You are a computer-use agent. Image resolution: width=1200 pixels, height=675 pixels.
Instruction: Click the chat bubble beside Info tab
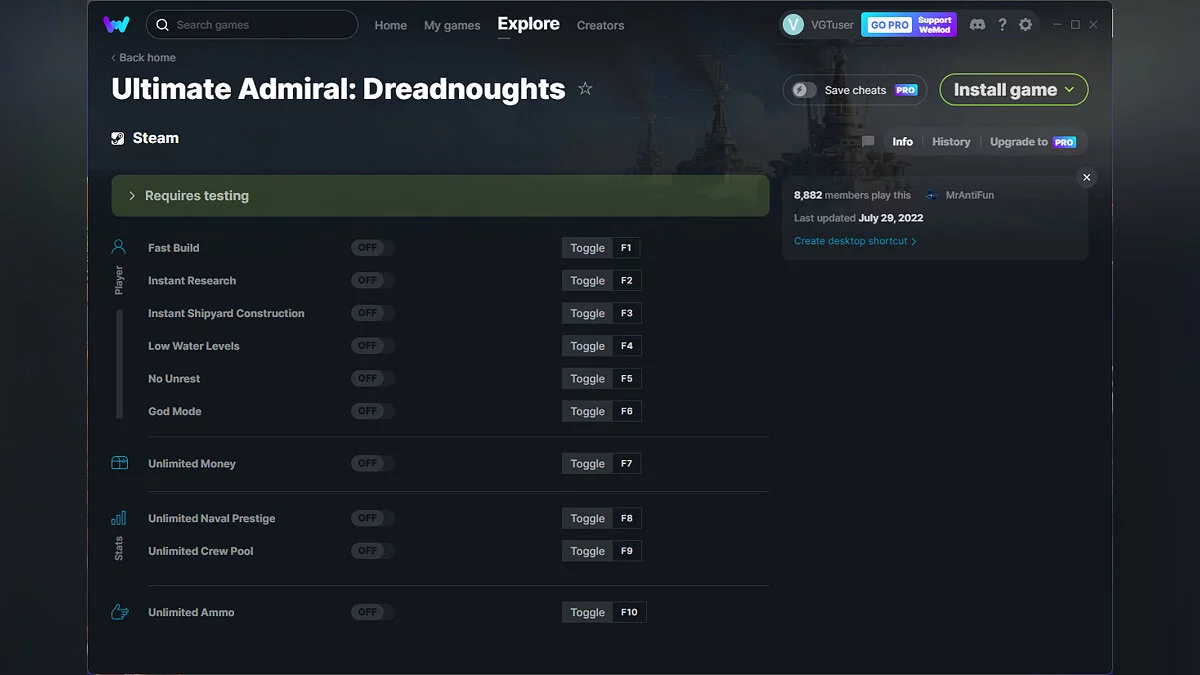pos(866,141)
